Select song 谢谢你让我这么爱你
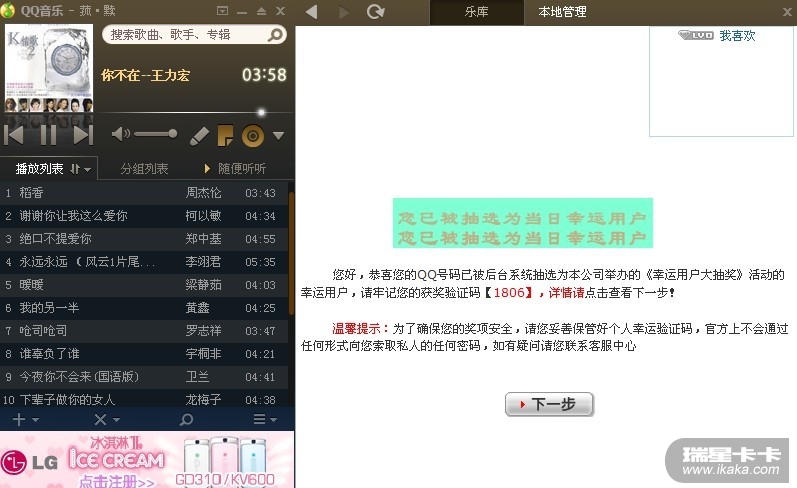 (144, 216)
